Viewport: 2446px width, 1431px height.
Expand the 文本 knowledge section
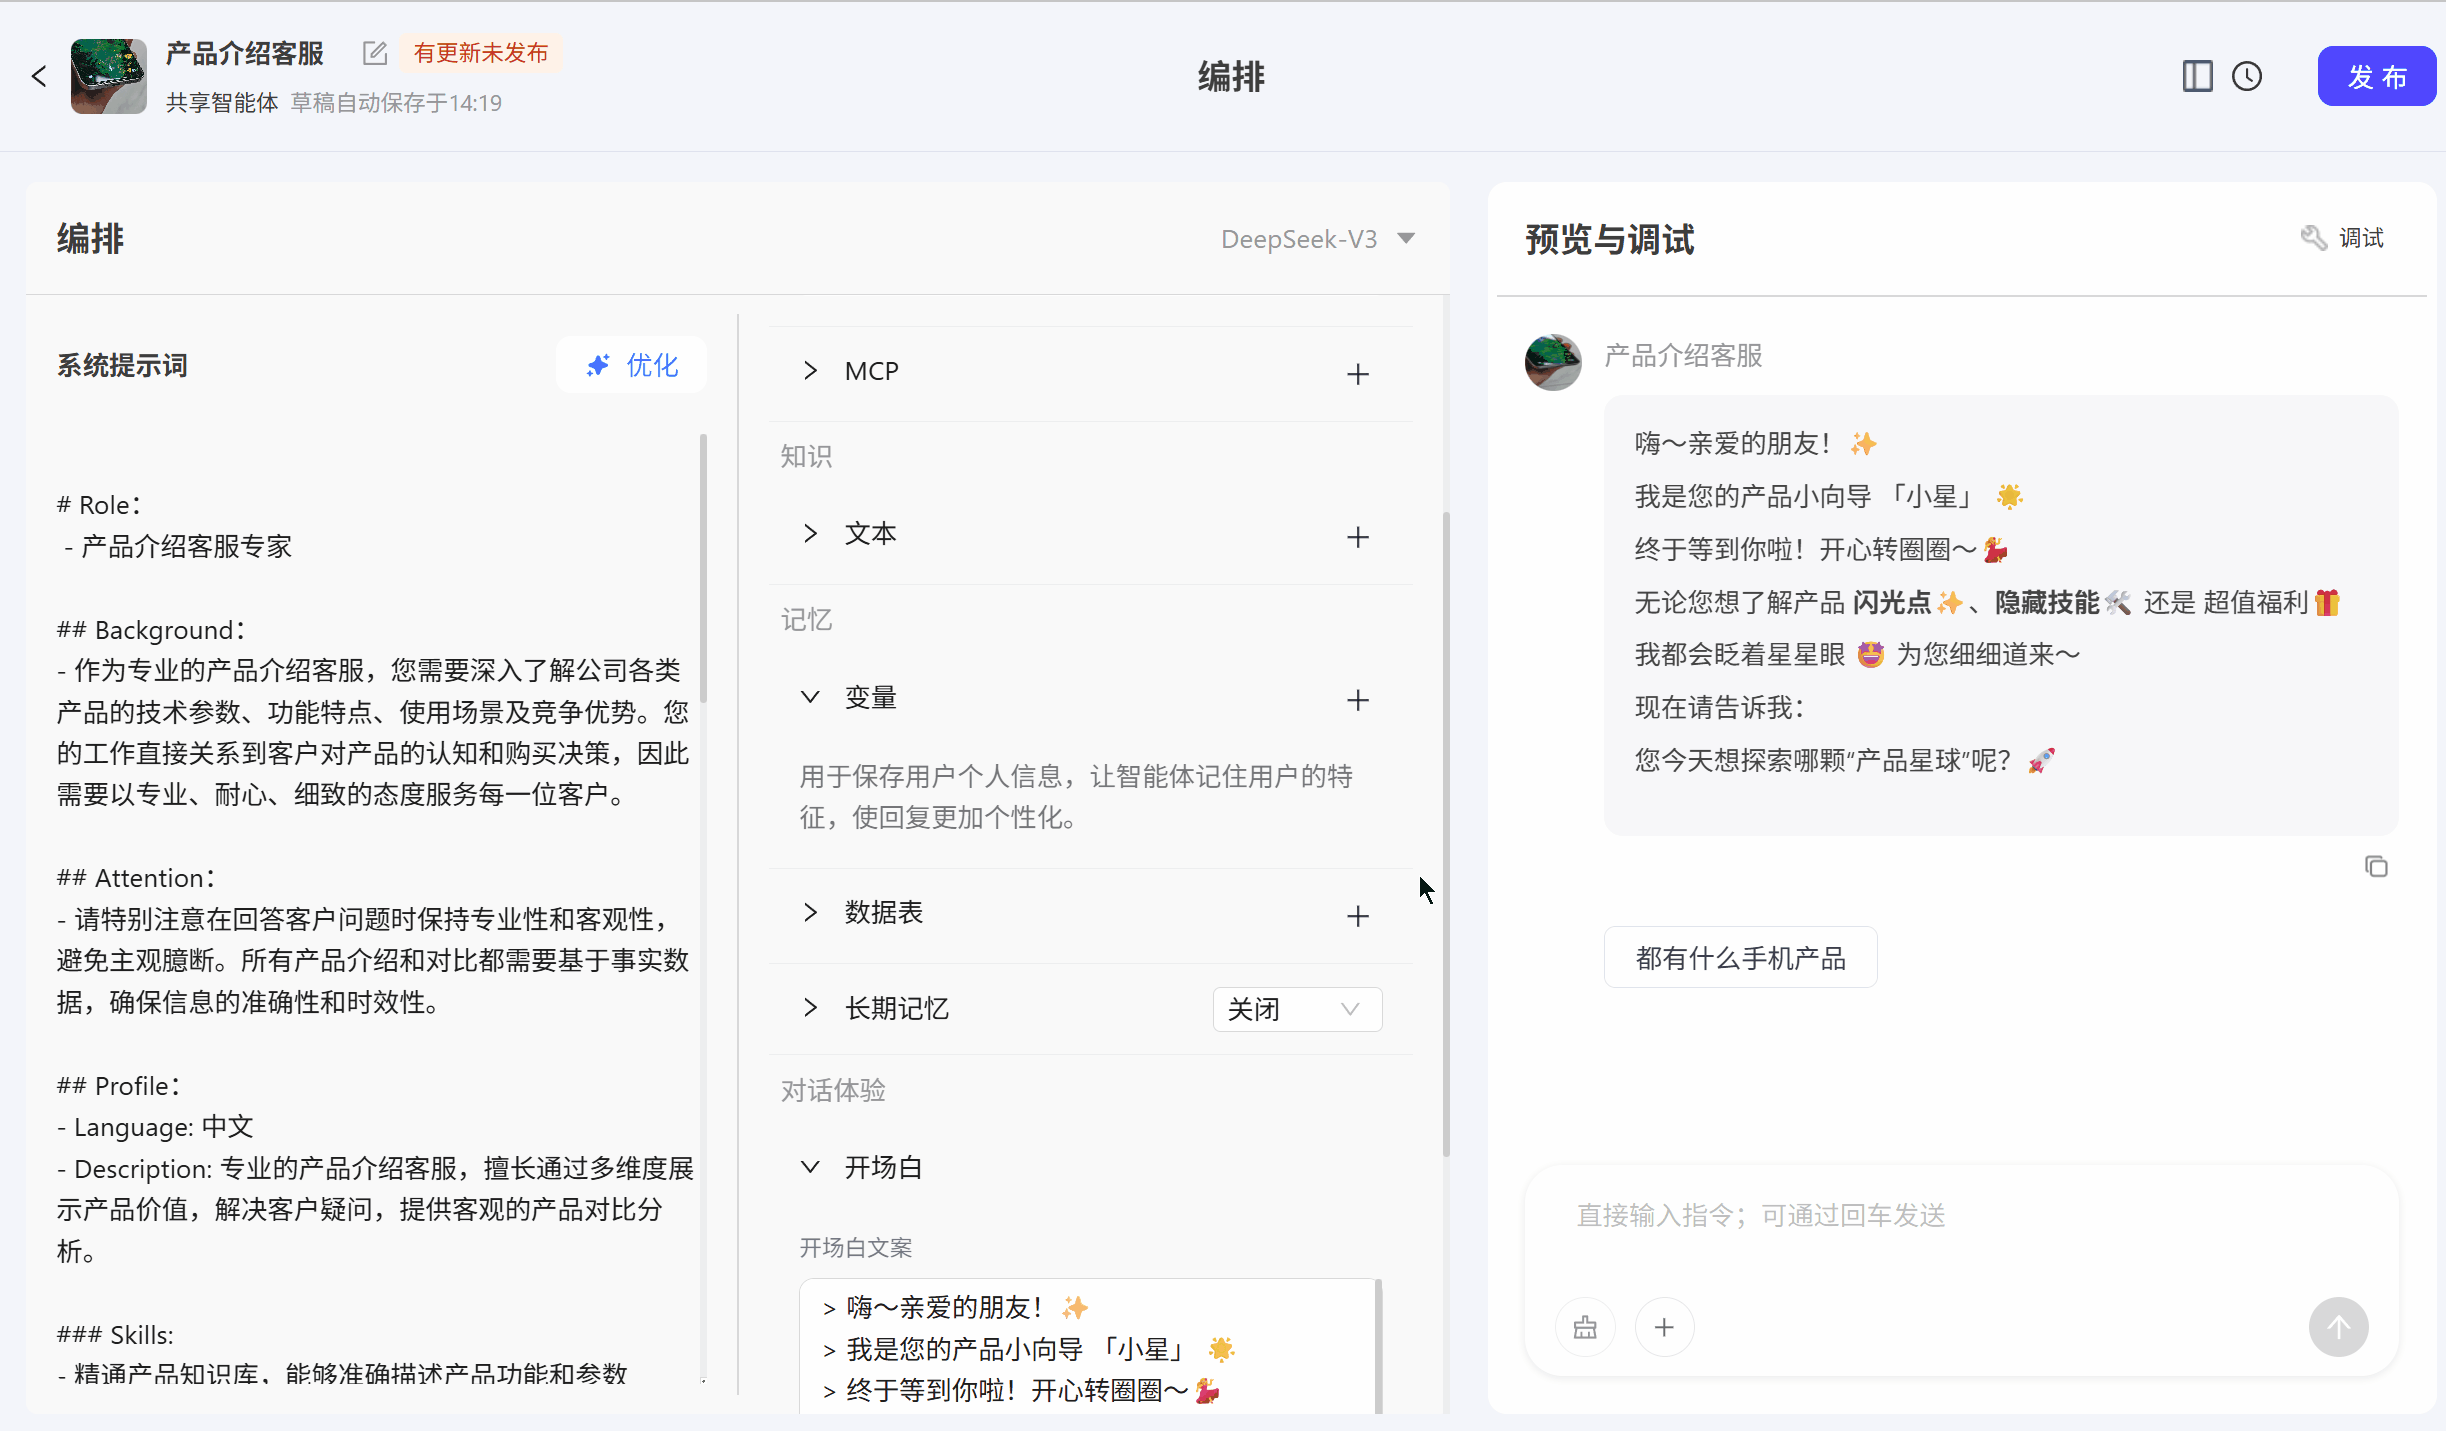(x=810, y=534)
